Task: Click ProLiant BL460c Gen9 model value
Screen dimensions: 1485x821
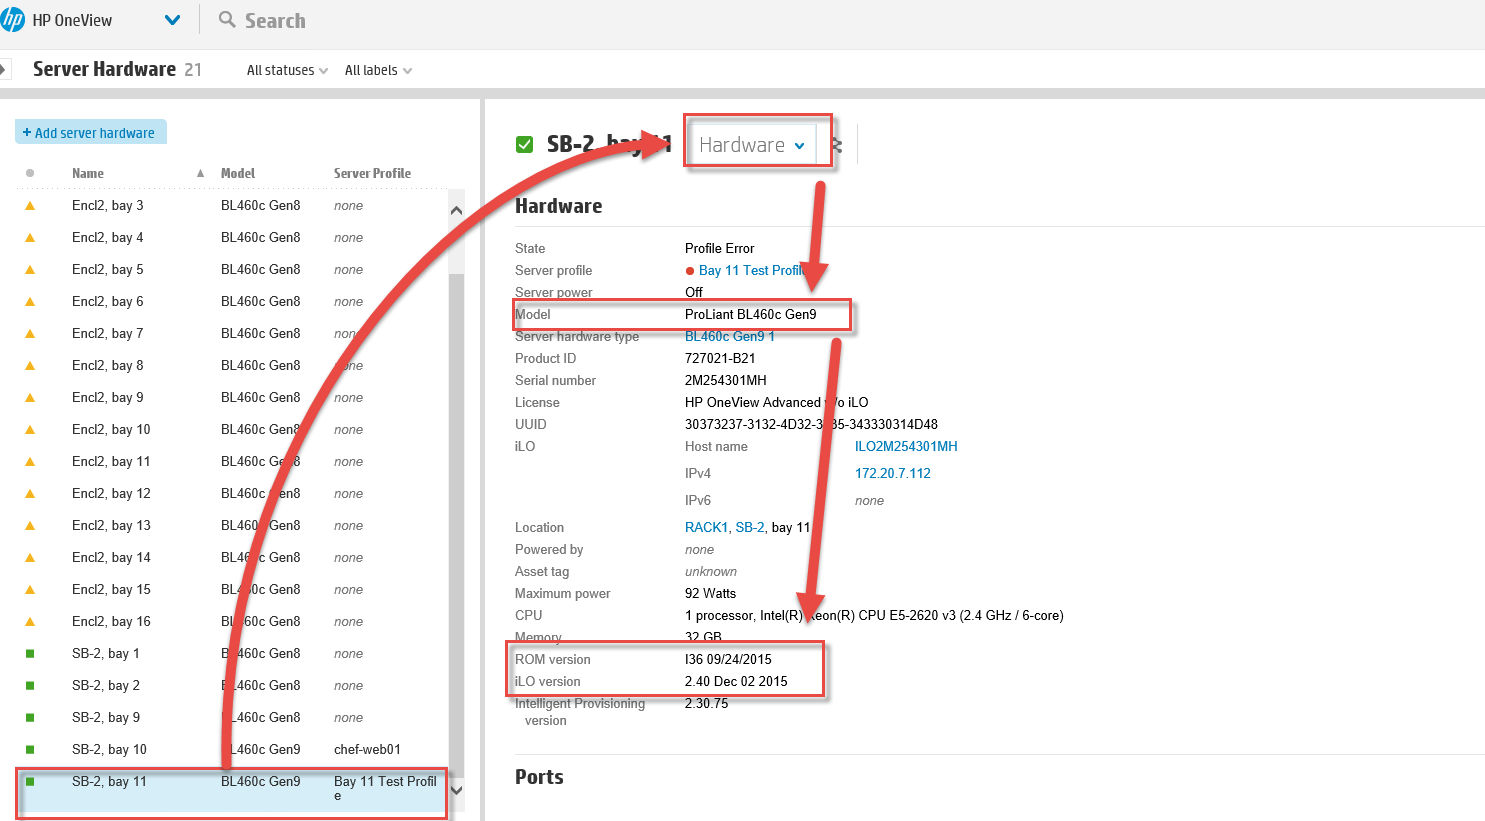Action: click(751, 314)
